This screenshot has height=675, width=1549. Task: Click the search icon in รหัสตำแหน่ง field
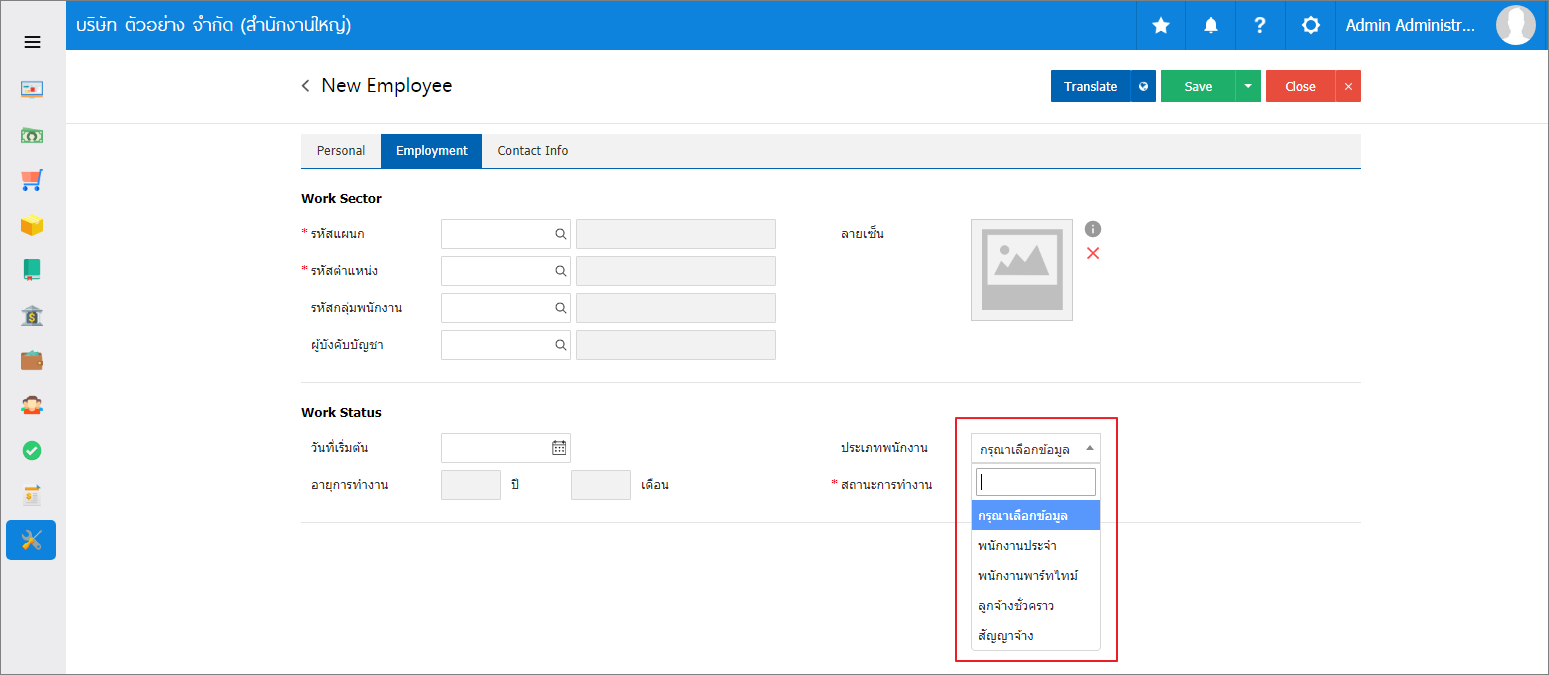[x=561, y=271]
